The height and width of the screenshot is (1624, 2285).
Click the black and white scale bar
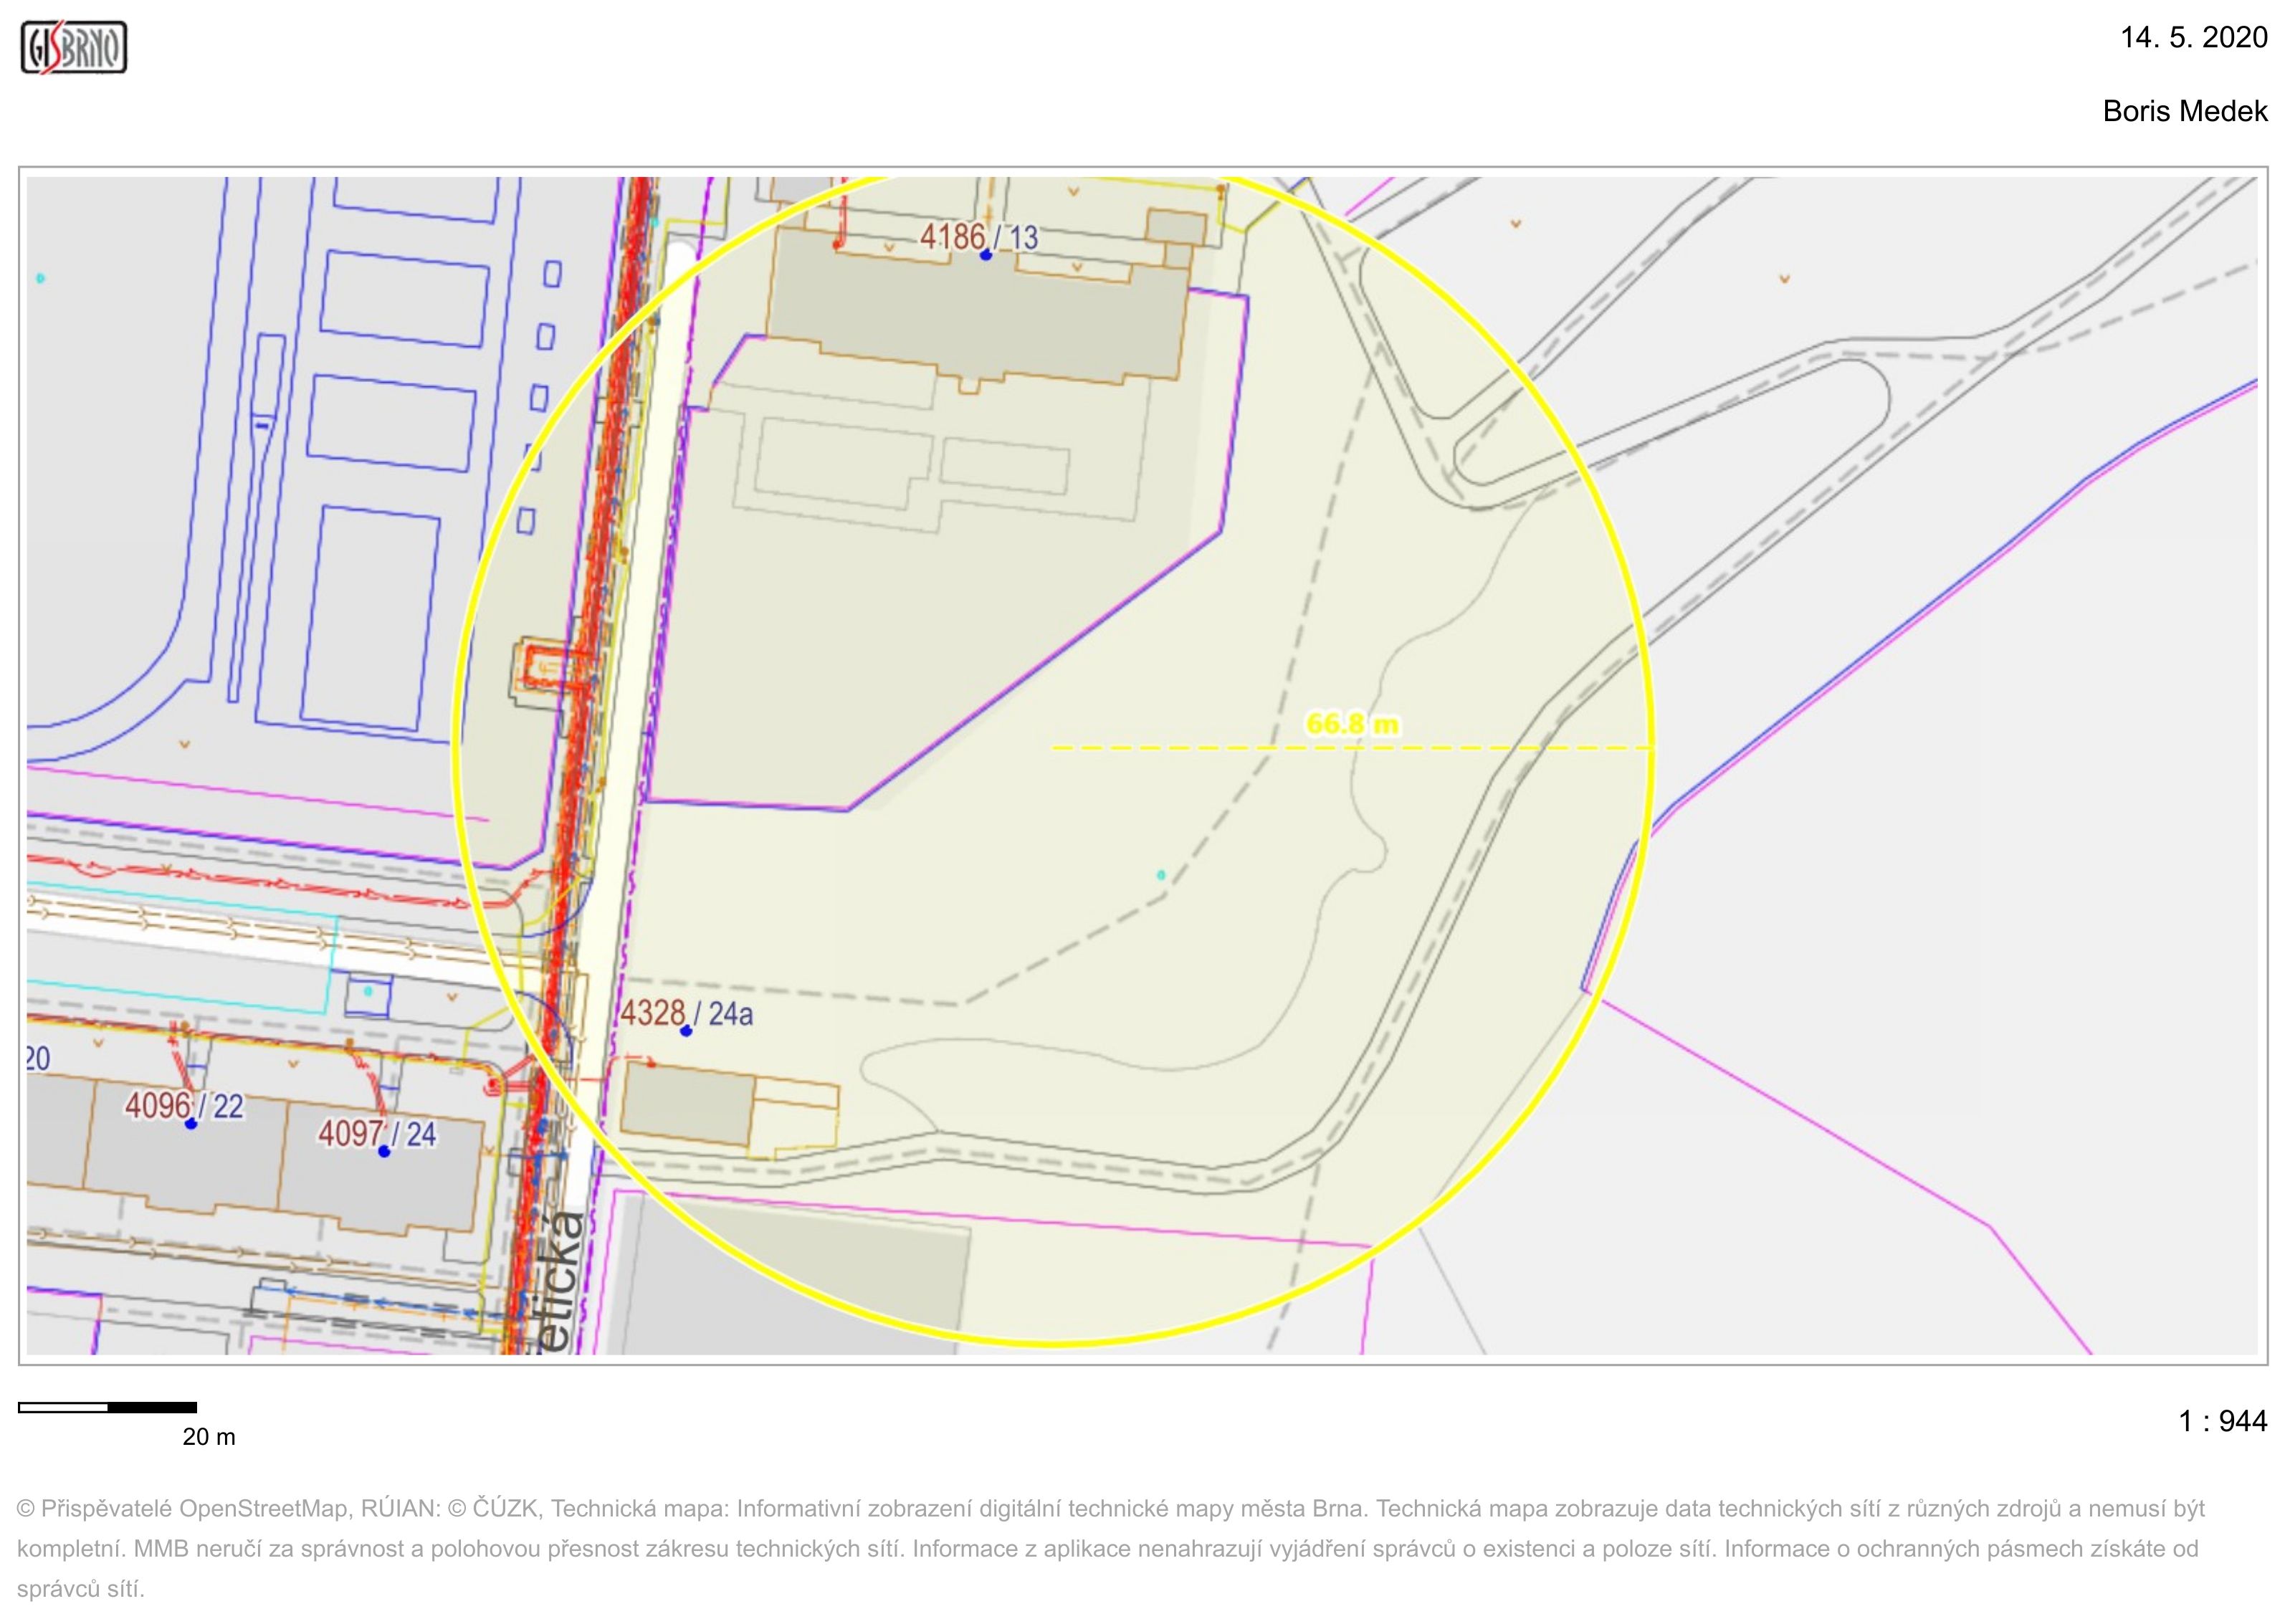pyautogui.click(x=107, y=1407)
